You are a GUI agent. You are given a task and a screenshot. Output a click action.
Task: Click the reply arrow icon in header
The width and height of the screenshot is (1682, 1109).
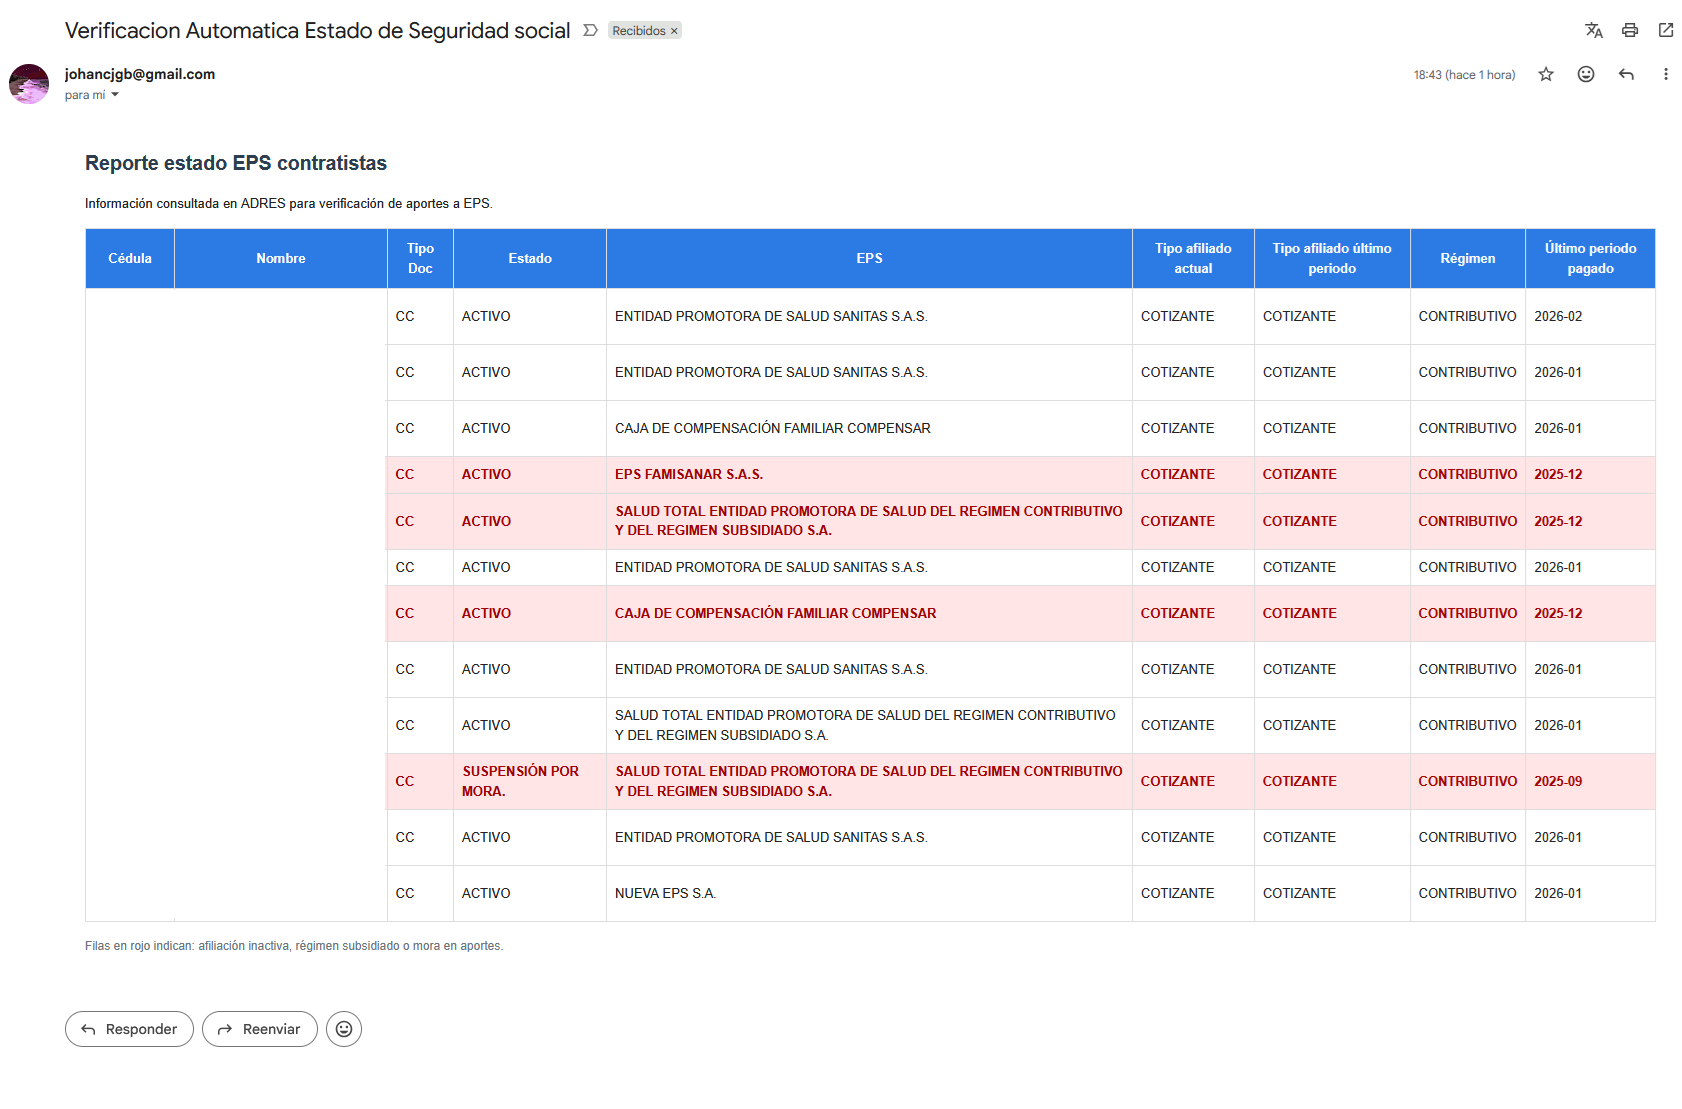pyautogui.click(x=1626, y=74)
